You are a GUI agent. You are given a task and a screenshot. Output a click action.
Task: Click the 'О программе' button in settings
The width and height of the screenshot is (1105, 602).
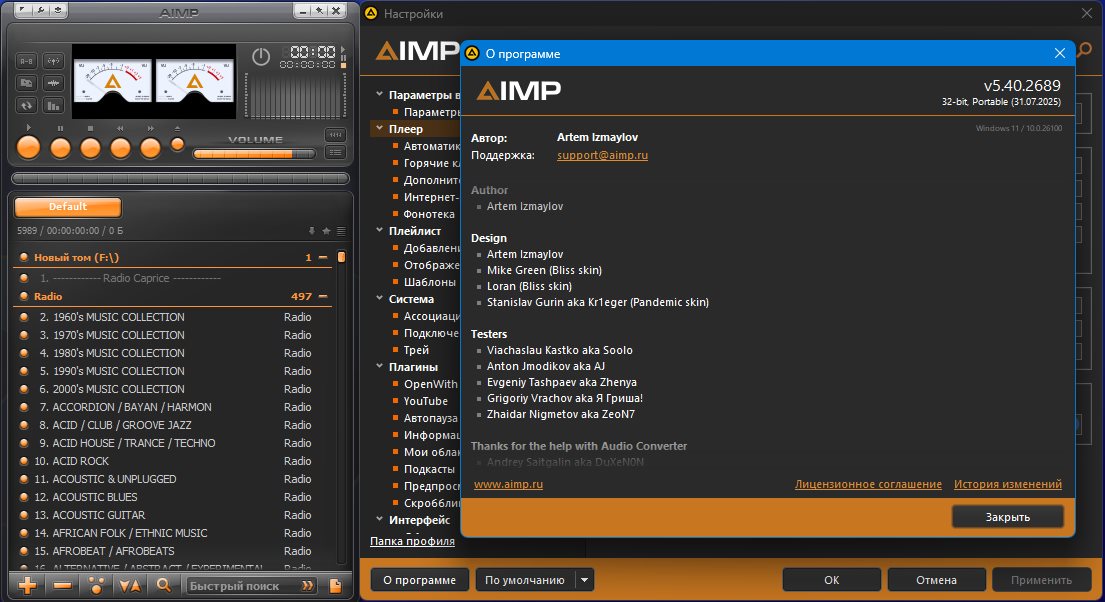tap(419, 580)
